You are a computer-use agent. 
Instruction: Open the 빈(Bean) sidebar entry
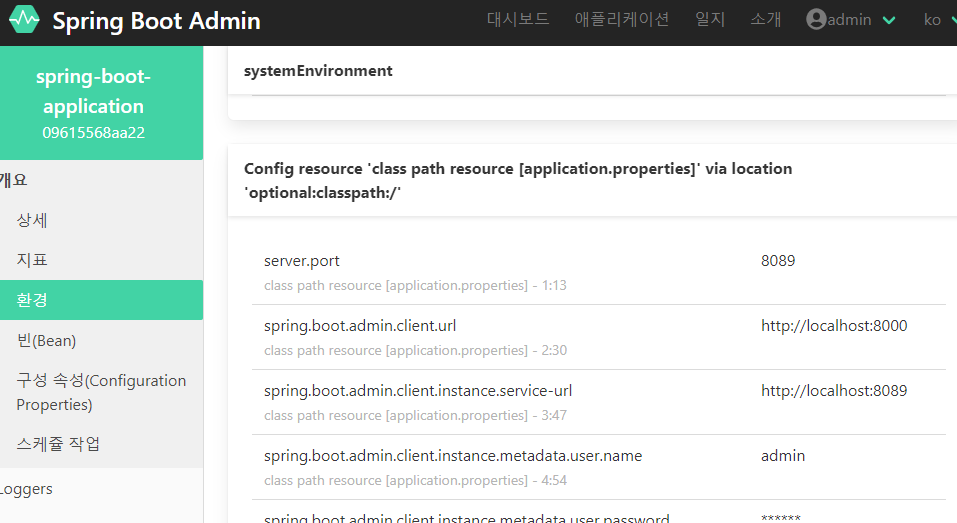click(101, 340)
